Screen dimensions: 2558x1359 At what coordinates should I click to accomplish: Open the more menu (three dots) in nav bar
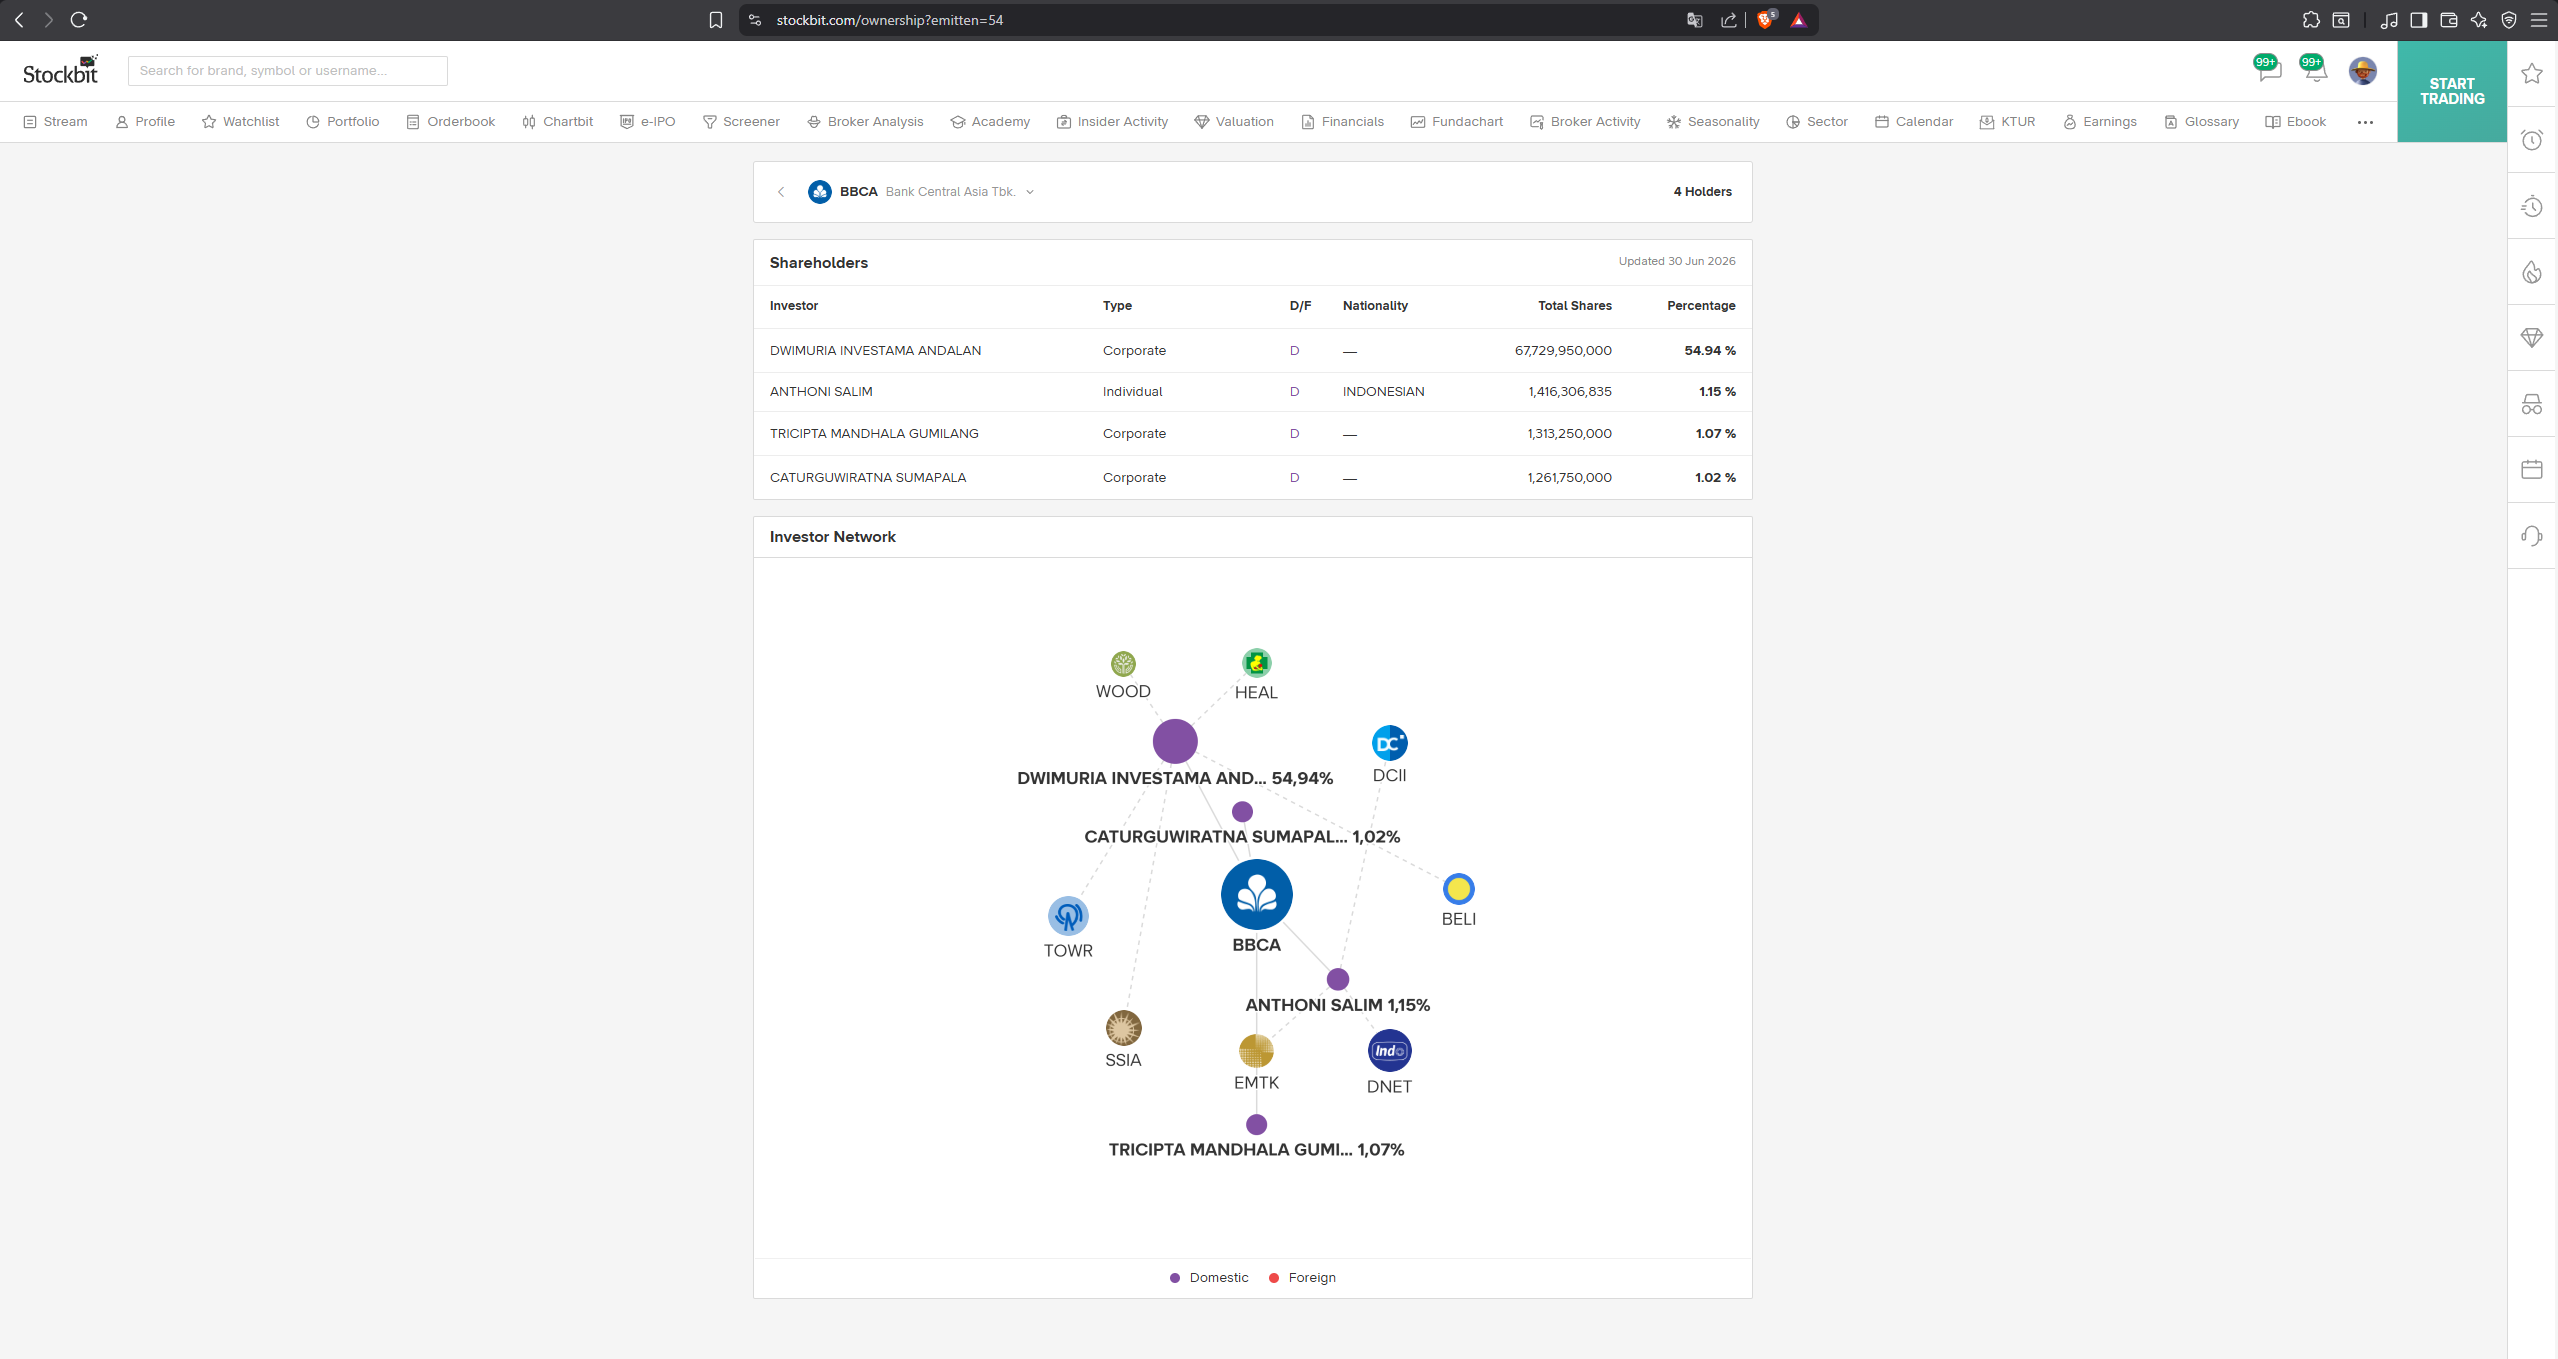point(2365,122)
